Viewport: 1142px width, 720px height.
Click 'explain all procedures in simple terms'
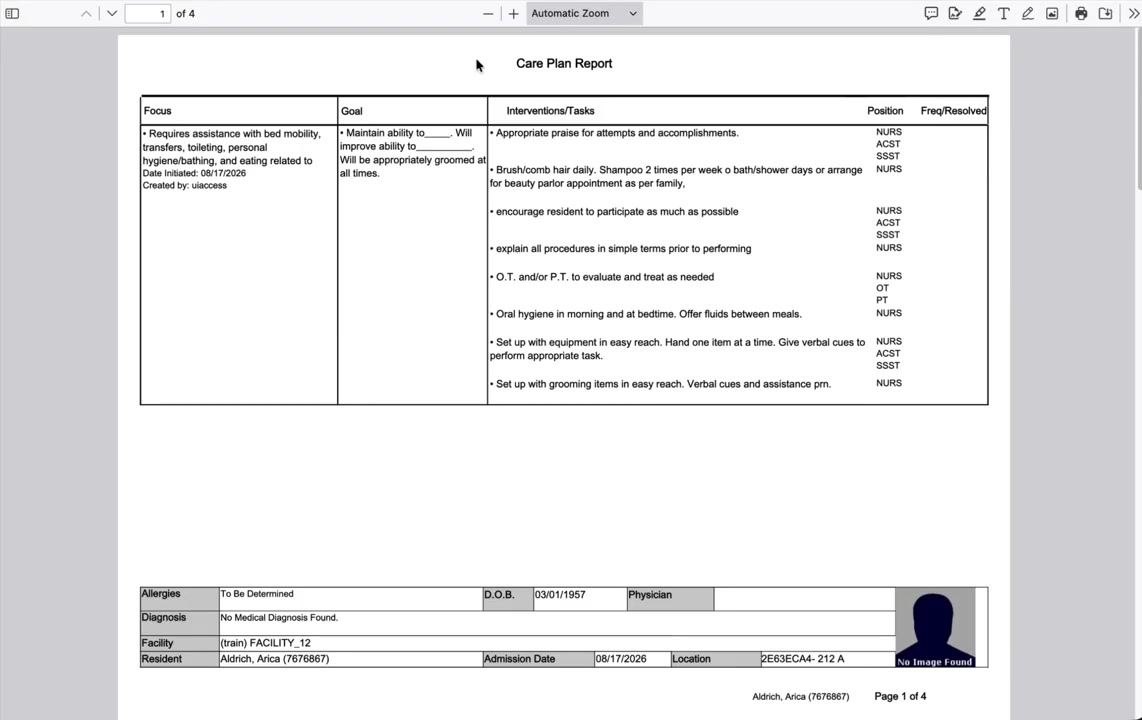pos(623,248)
